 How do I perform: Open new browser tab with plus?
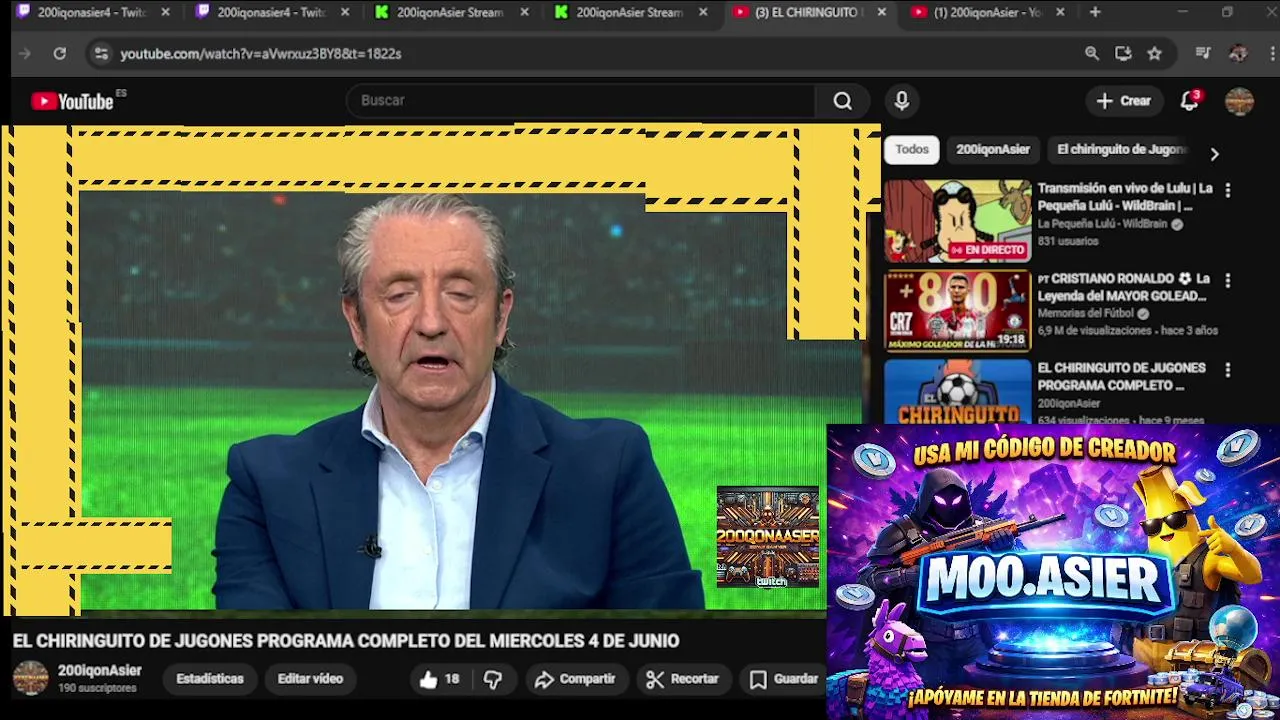pos(1095,12)
